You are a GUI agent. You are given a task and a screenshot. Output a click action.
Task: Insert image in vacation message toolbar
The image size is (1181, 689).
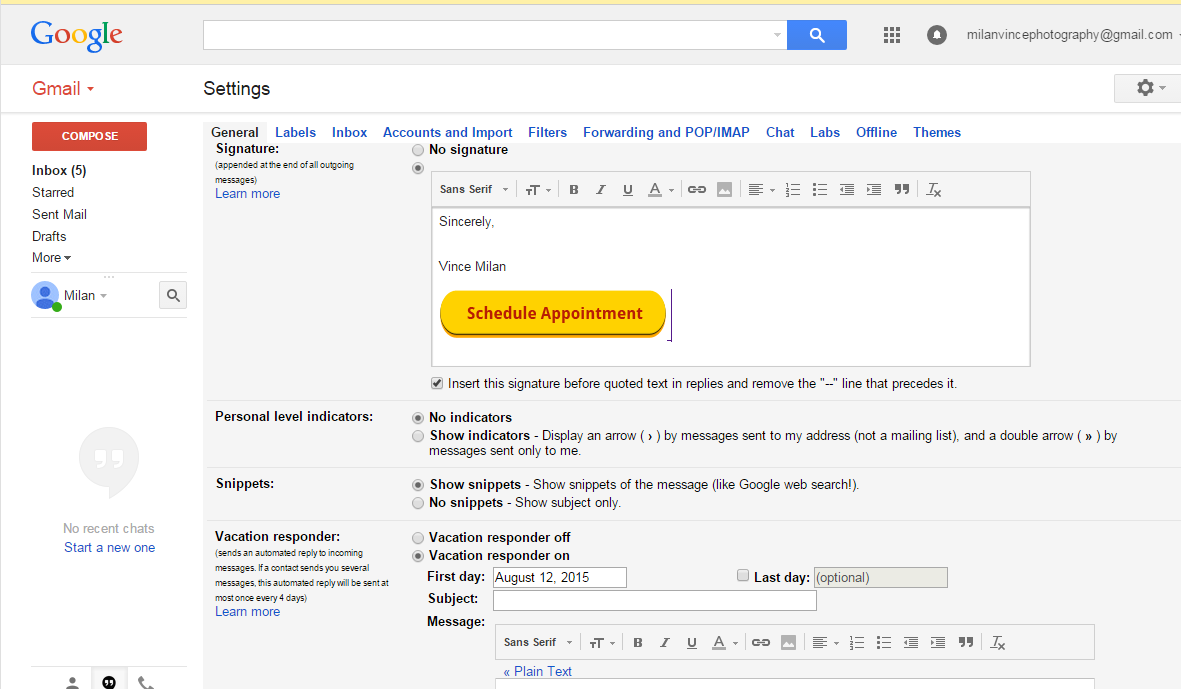(788, 642)
